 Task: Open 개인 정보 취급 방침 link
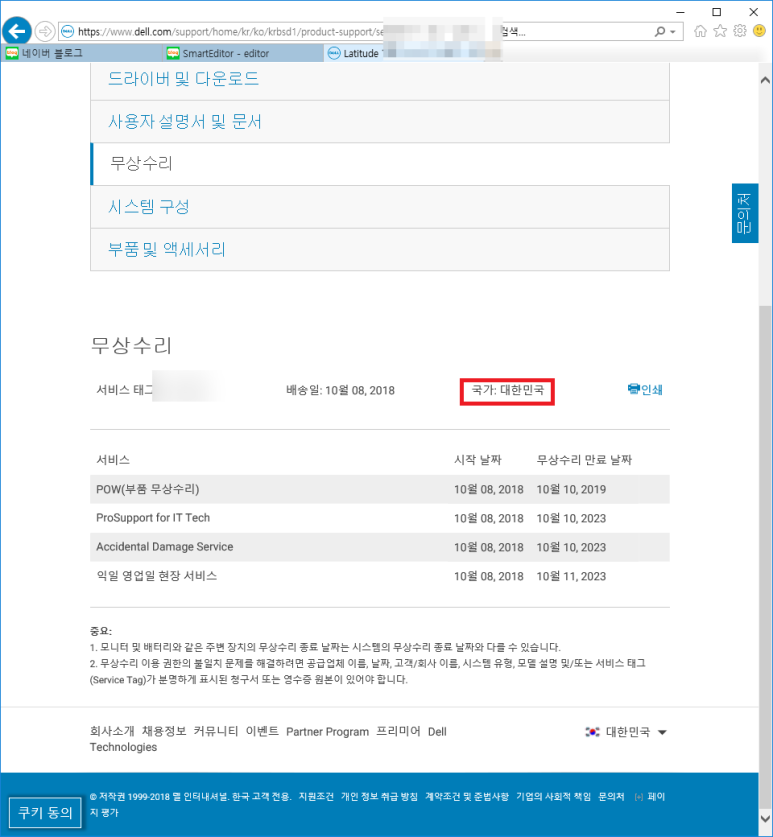379,796
